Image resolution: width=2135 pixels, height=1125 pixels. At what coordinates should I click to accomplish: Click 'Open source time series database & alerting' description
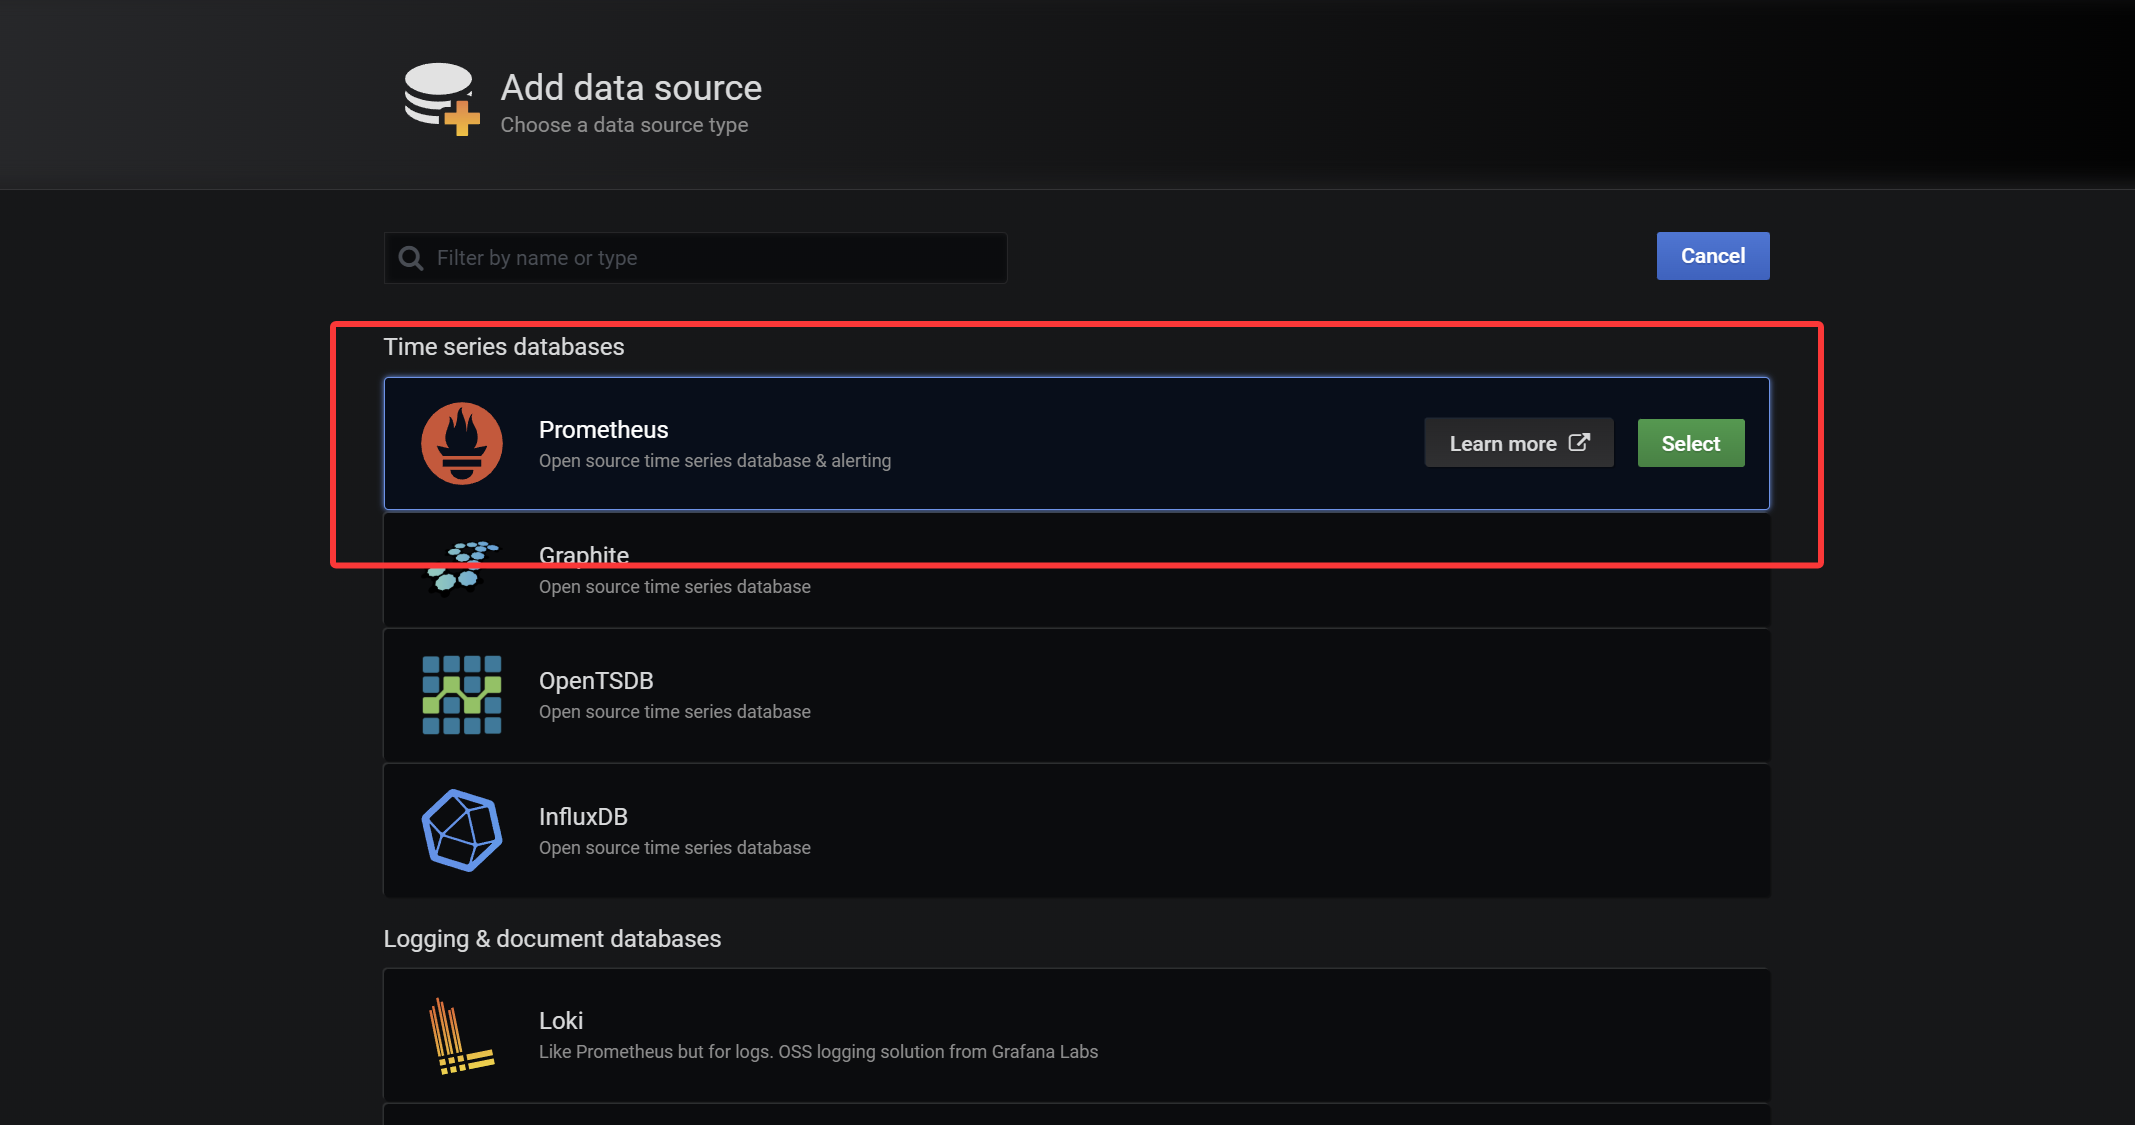click(x=715, y=461)
